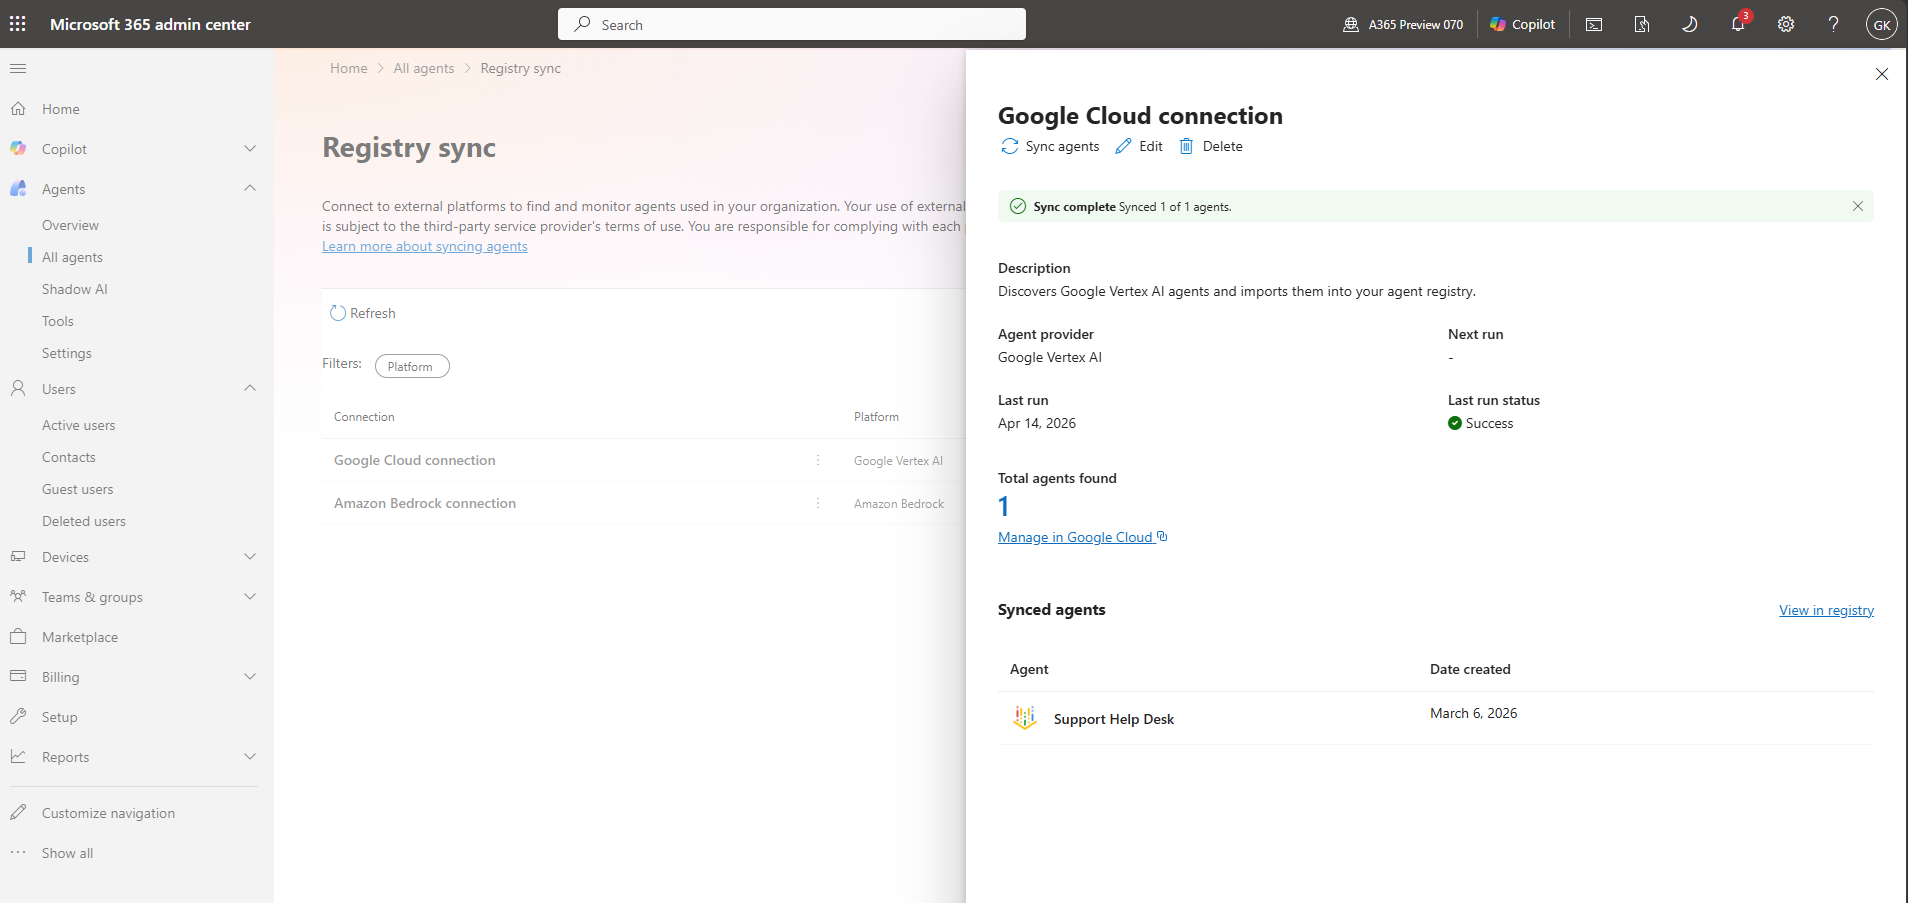Open Guest users
The width and height of the screenshot is (1908, 903).
[x=78, y=489]
